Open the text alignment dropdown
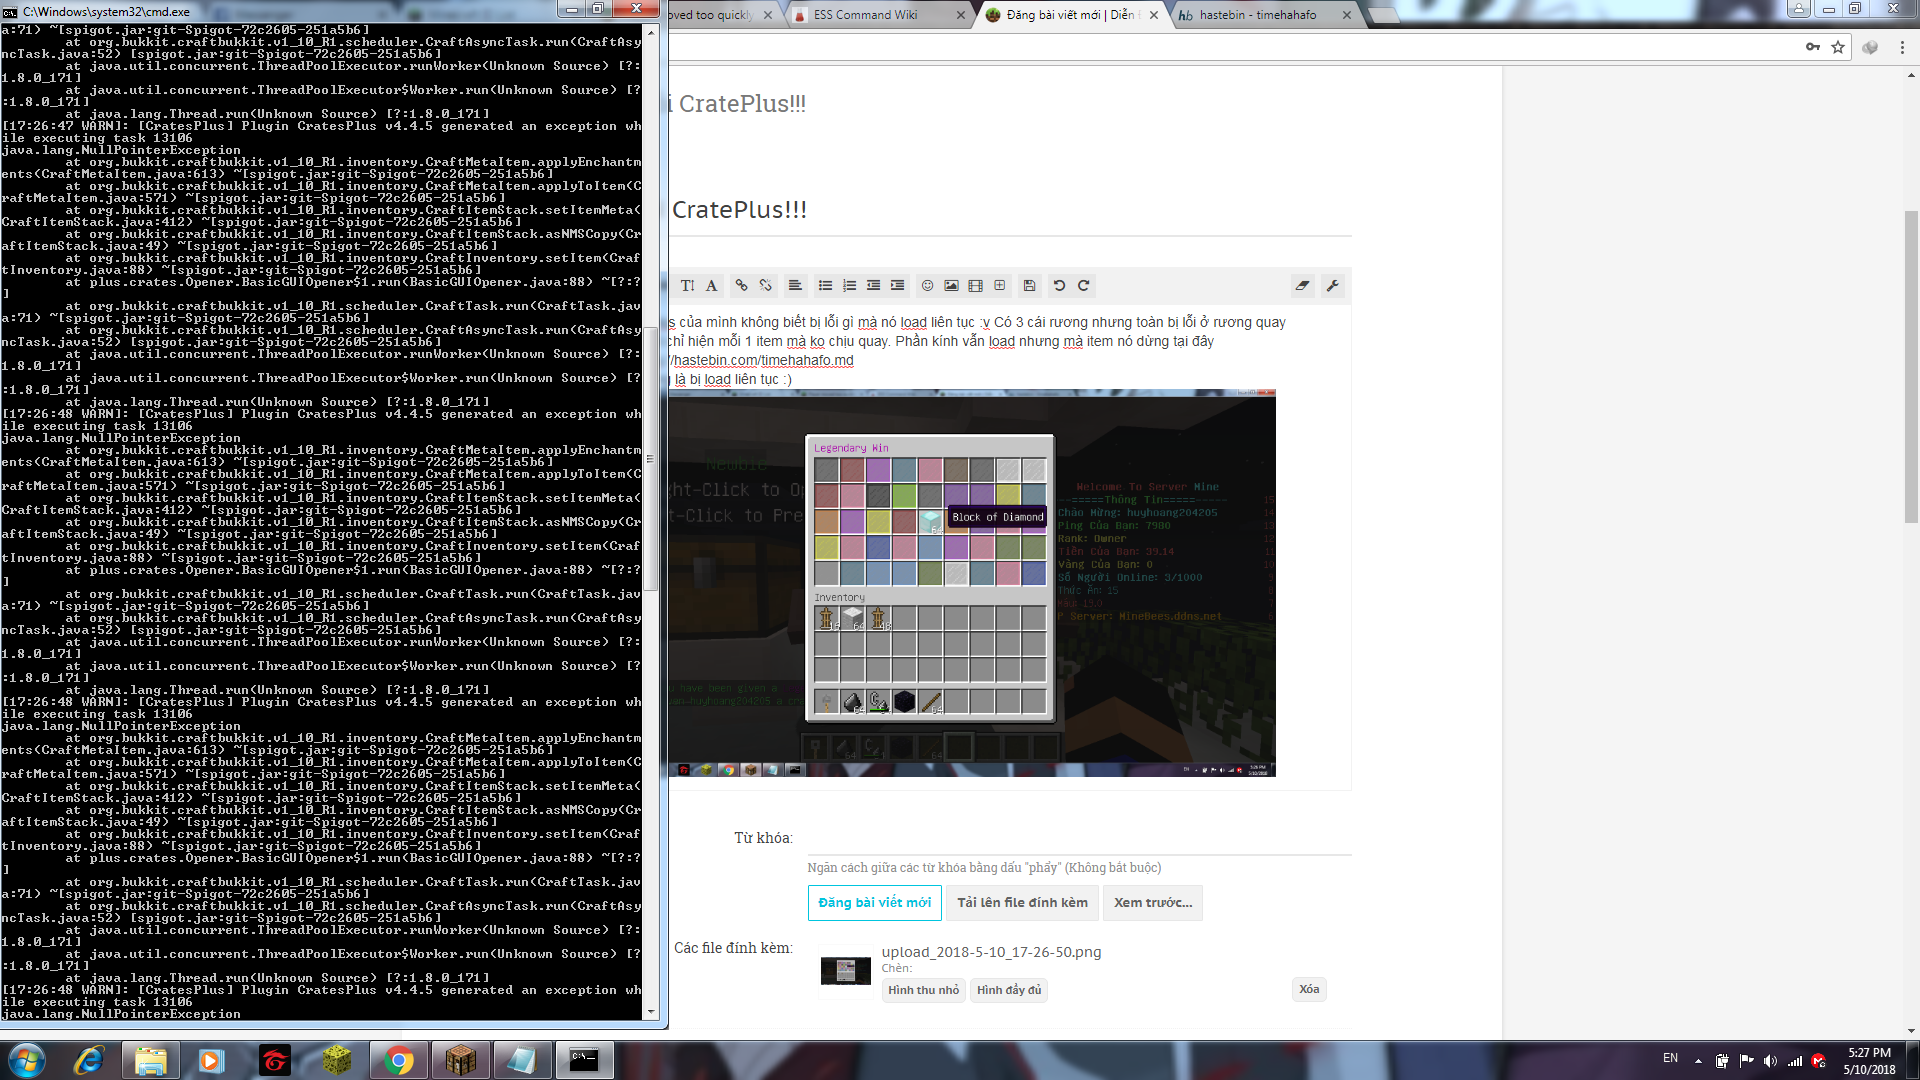This screenshot has height=1080, width=1920. tap(795, 286)
